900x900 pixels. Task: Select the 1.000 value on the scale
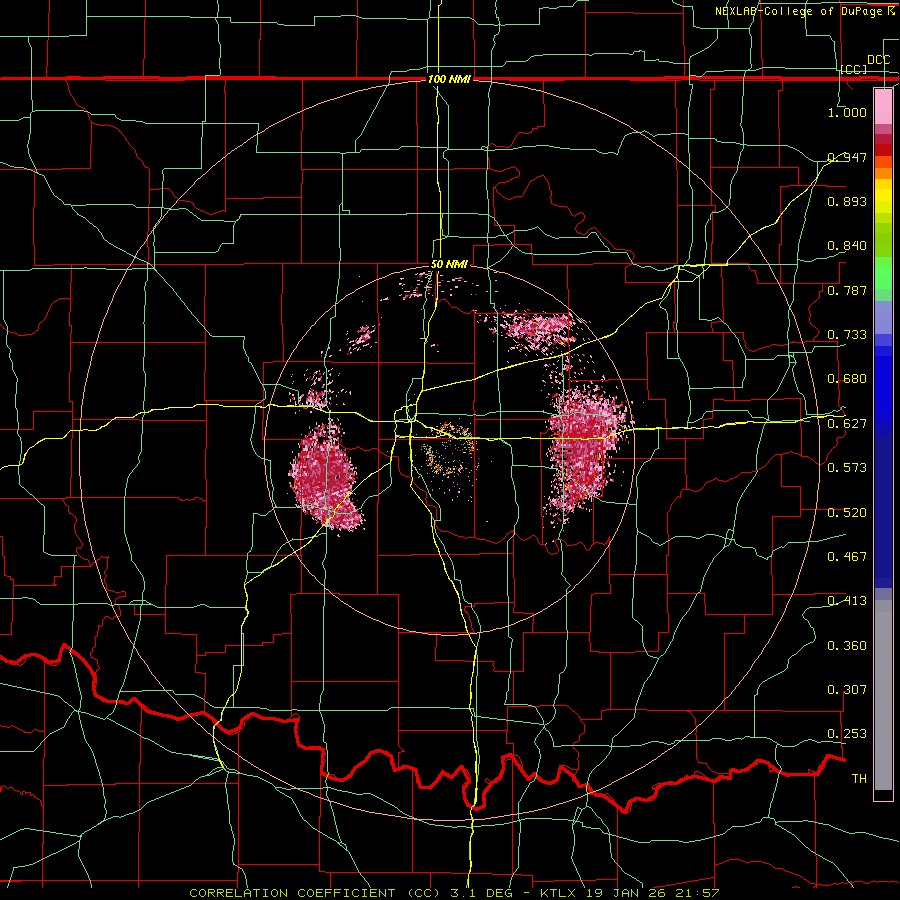pyautogui.click(x=847, y=112)
